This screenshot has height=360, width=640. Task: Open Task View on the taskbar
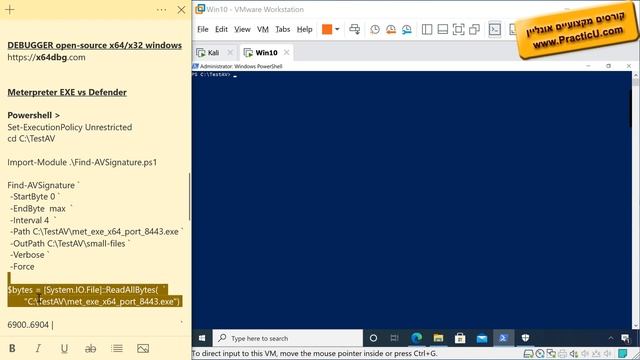(394, 338)
